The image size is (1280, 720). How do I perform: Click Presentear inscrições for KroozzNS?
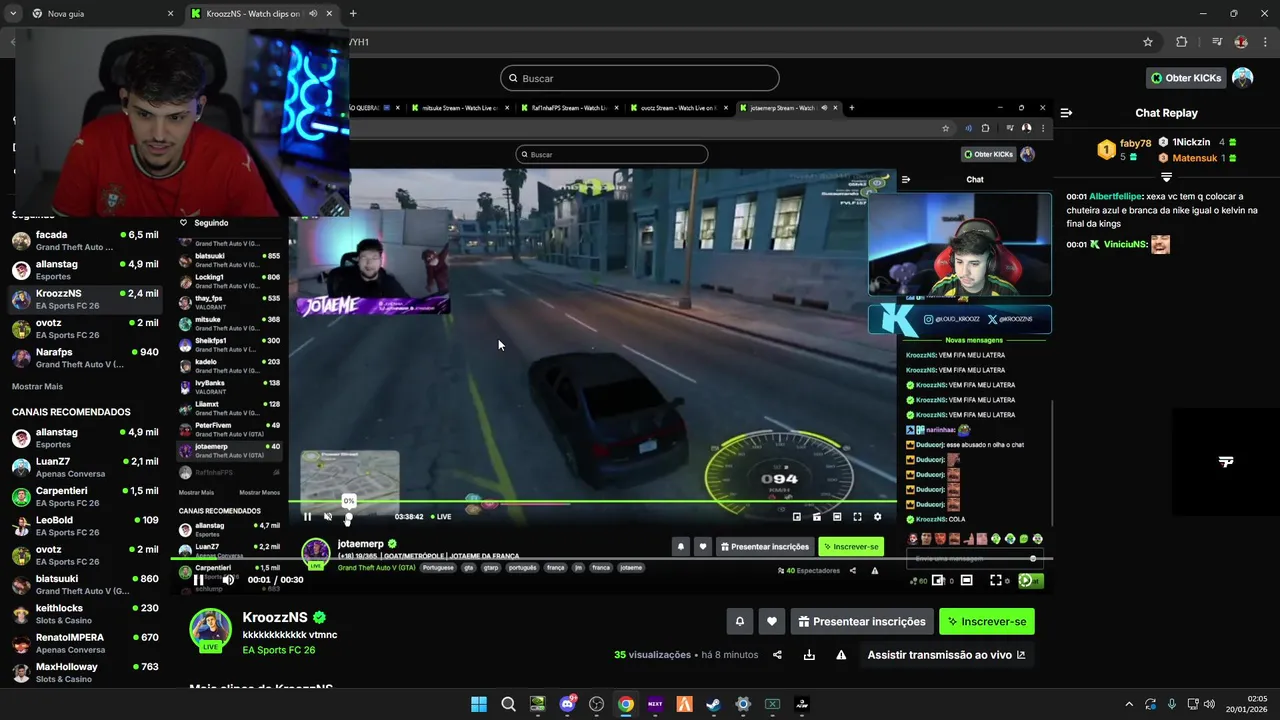pos(862,621)
